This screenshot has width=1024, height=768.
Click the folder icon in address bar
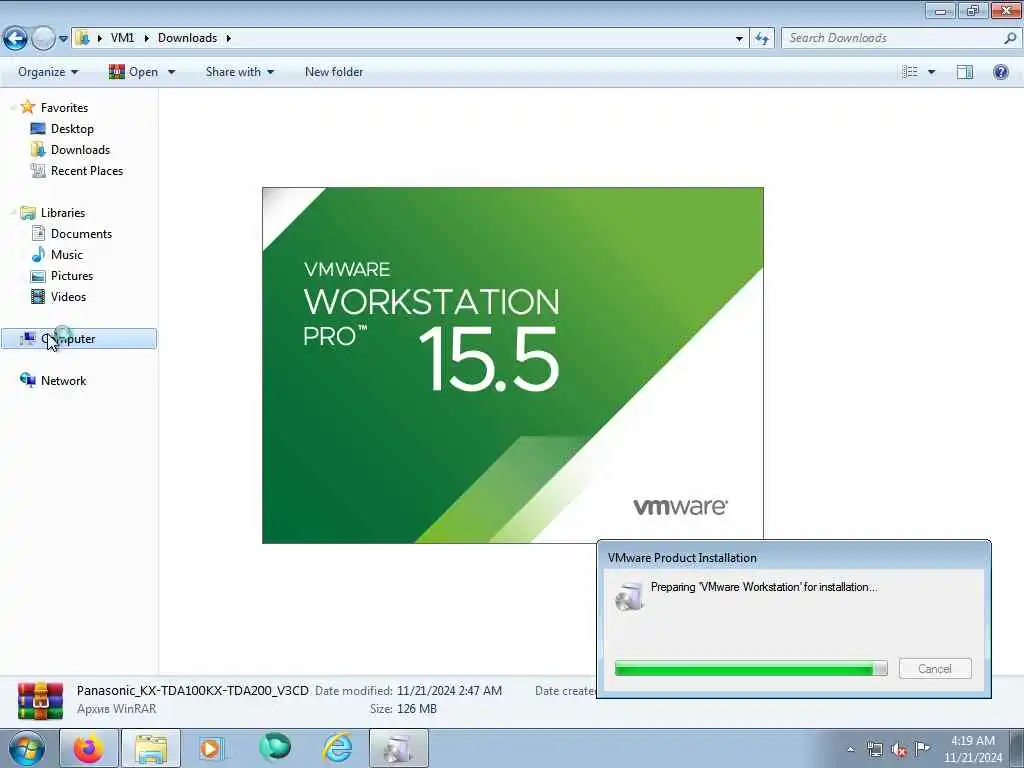coord(82,38)
